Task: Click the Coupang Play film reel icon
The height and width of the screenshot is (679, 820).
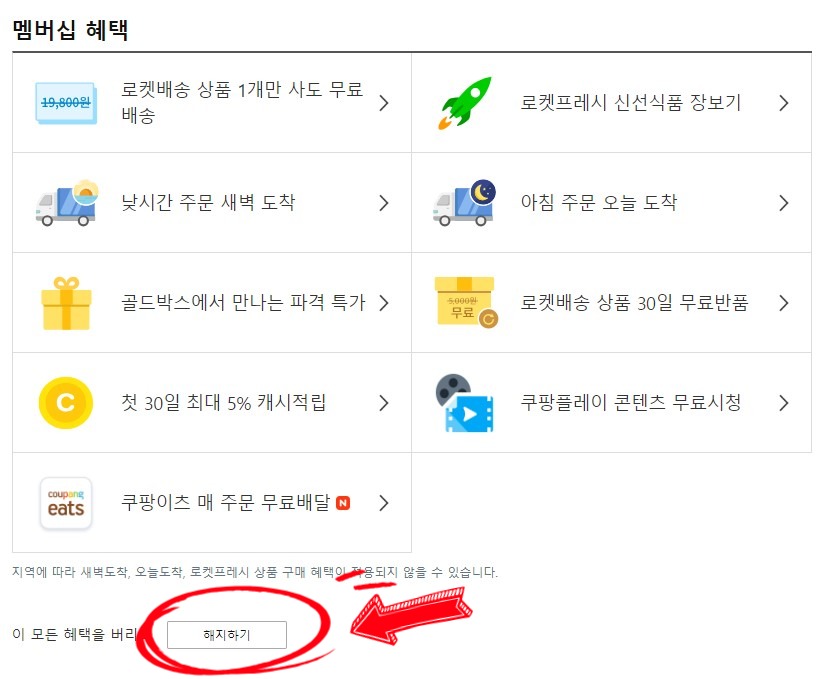Action: coord(464,403)
